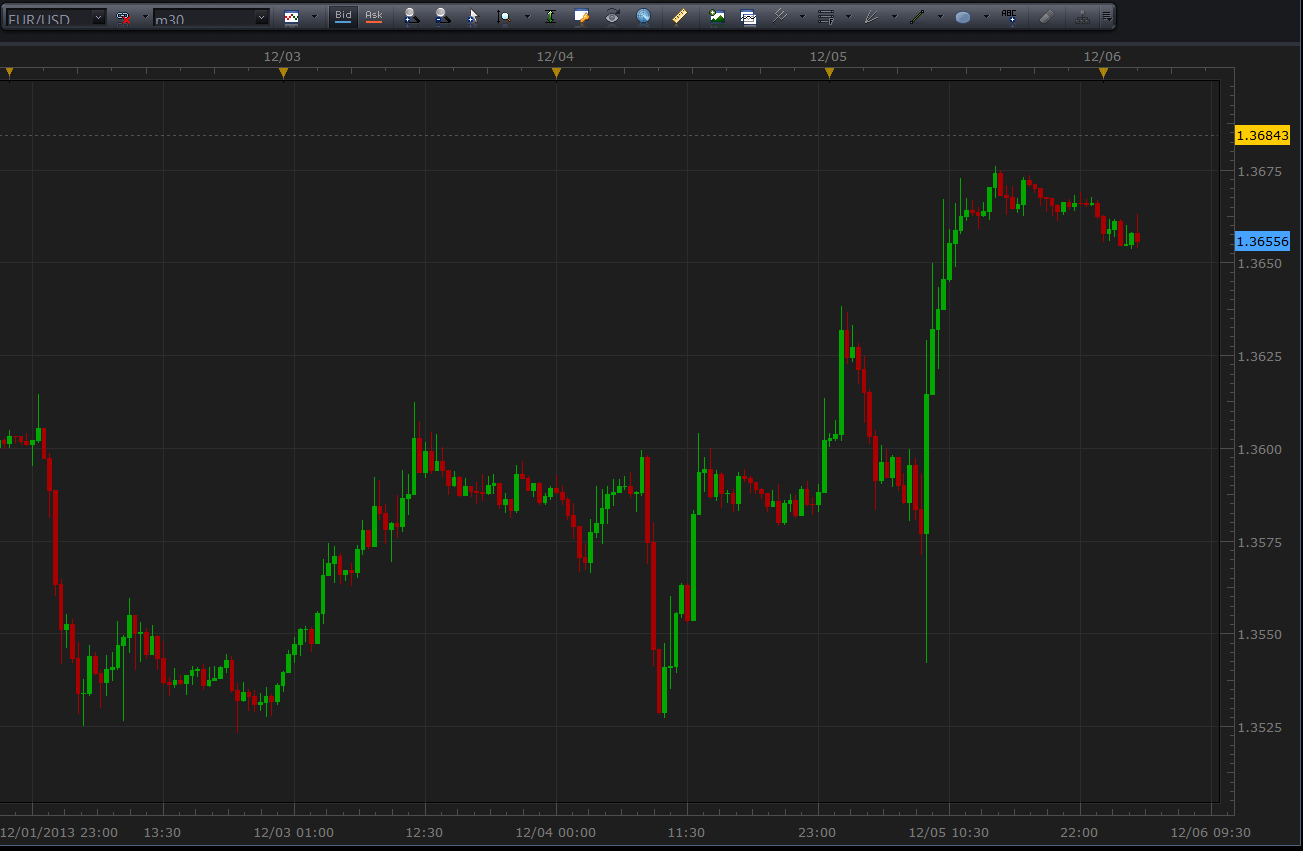Click the hierarchy tree icon

coord(1082,16)
